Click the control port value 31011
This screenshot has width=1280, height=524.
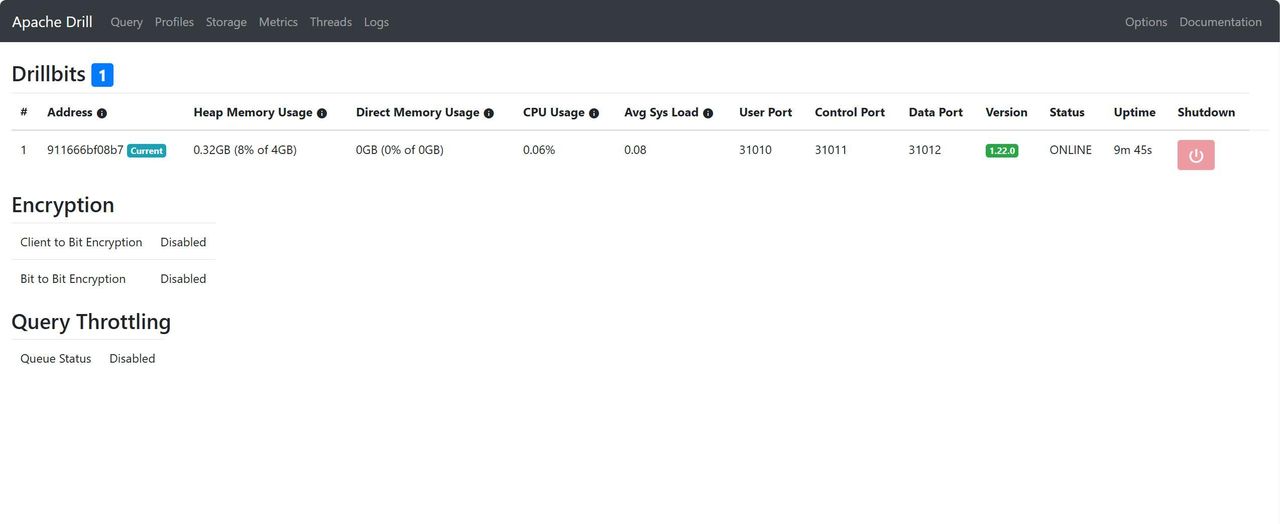tap(831, 150)
